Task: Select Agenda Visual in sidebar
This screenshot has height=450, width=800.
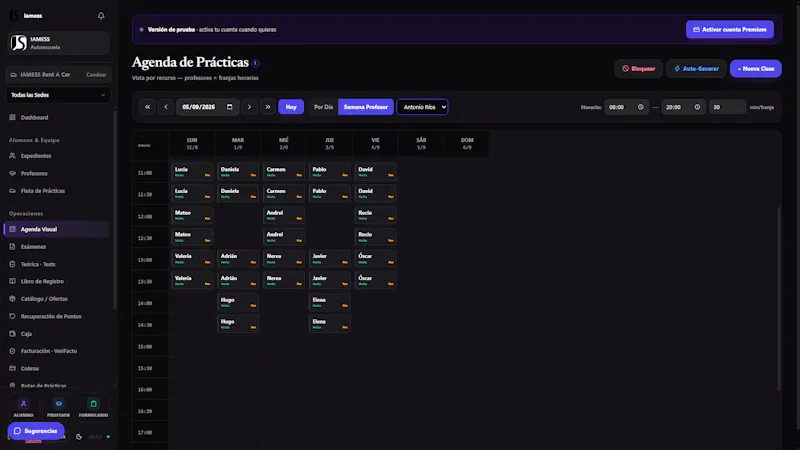Action: point(57,229)
